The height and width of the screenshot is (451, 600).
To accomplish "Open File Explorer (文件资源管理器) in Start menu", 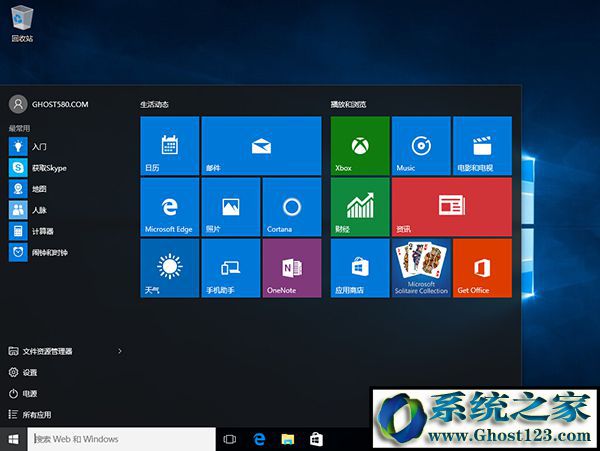I will [x=40, y=351].
